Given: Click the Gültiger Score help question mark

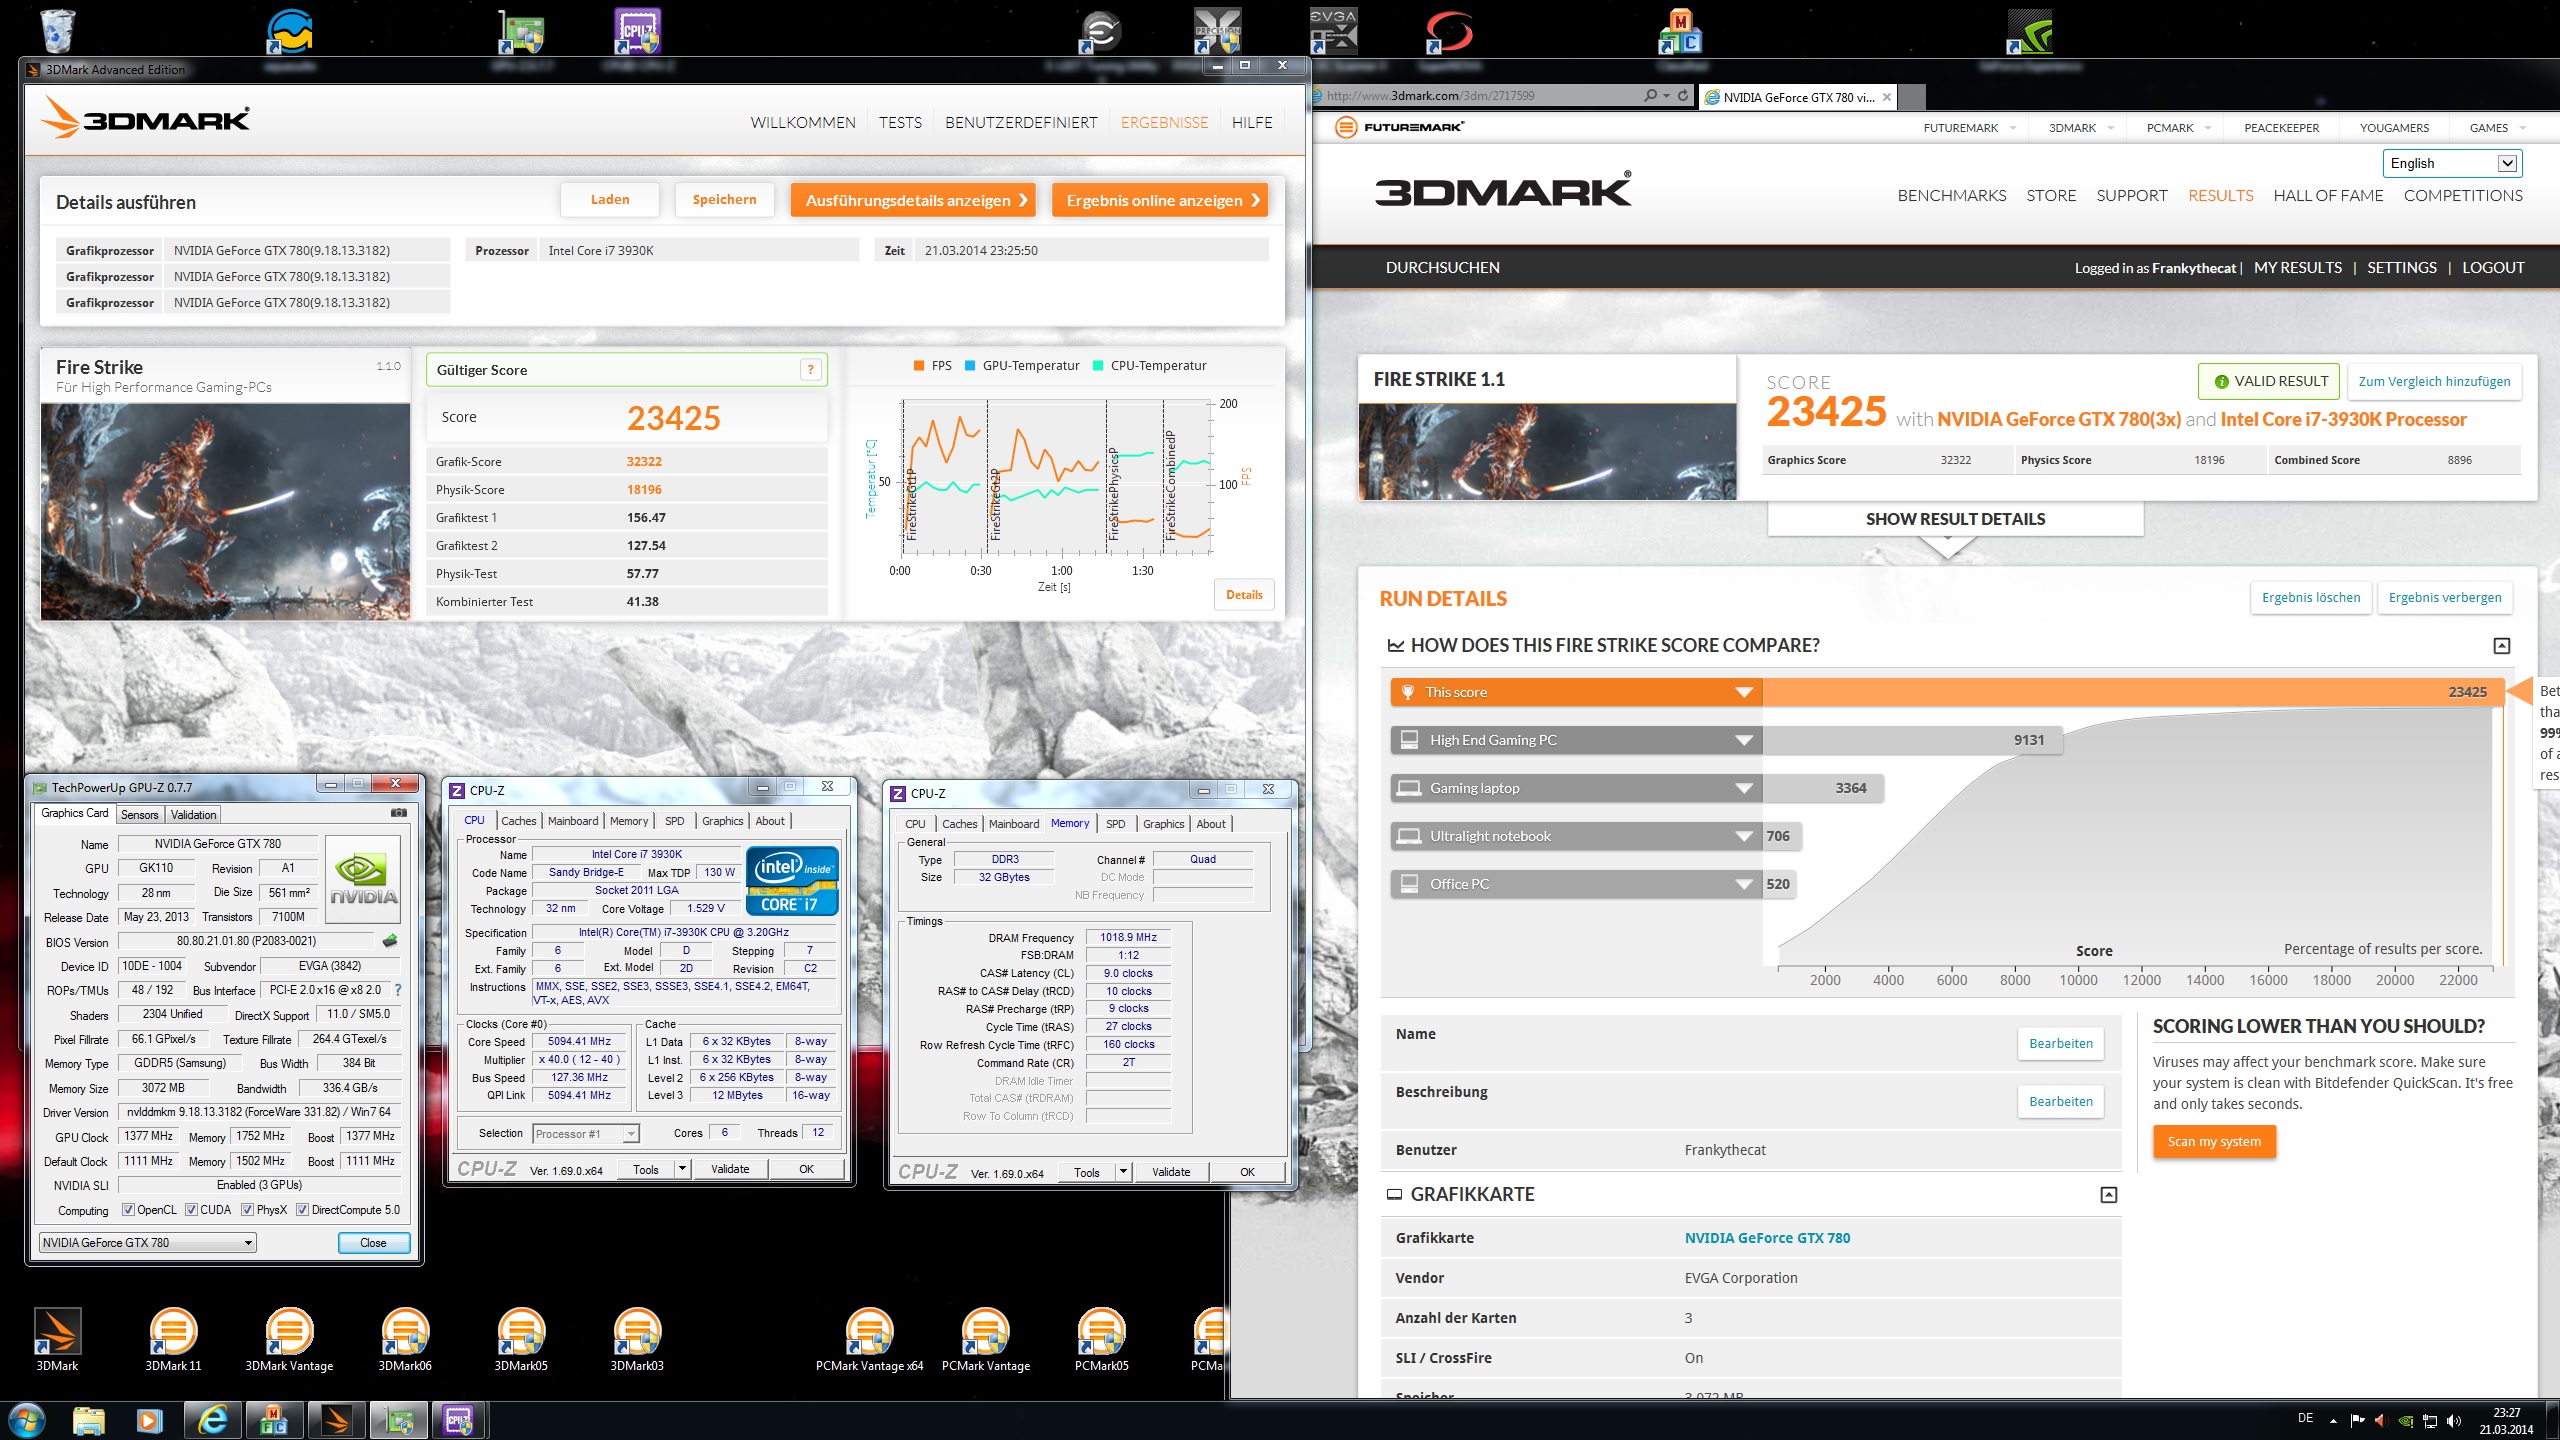Looking at the screenshot, I should [811, 370].
